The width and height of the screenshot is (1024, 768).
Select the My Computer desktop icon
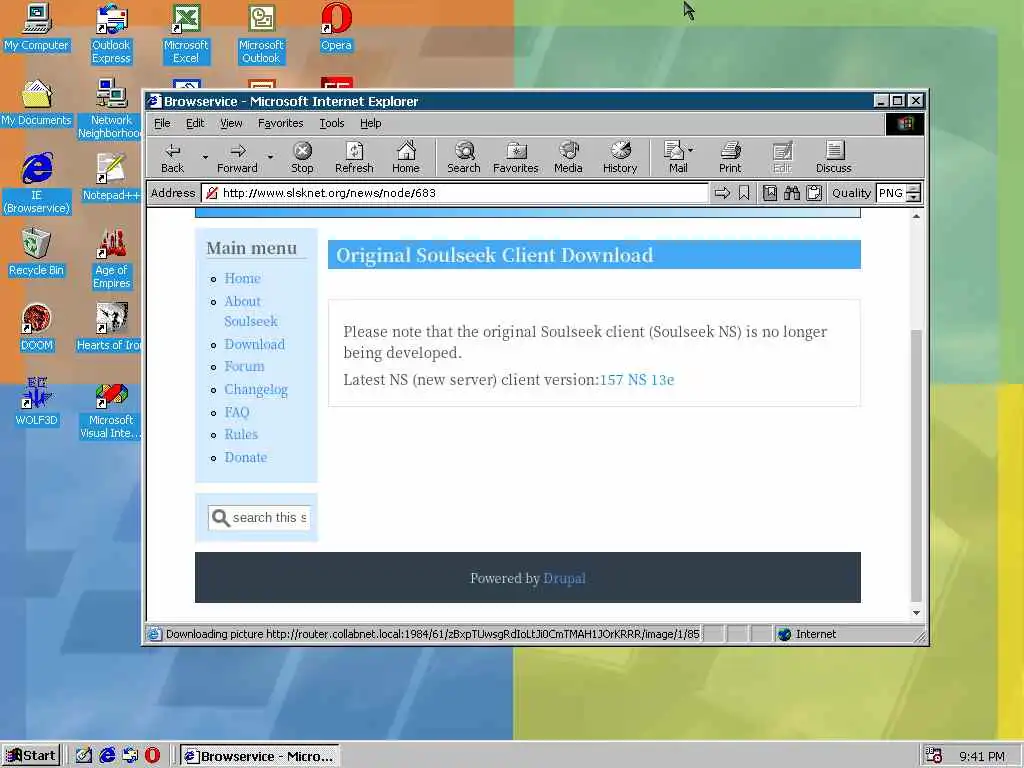(x=37, y=27)
